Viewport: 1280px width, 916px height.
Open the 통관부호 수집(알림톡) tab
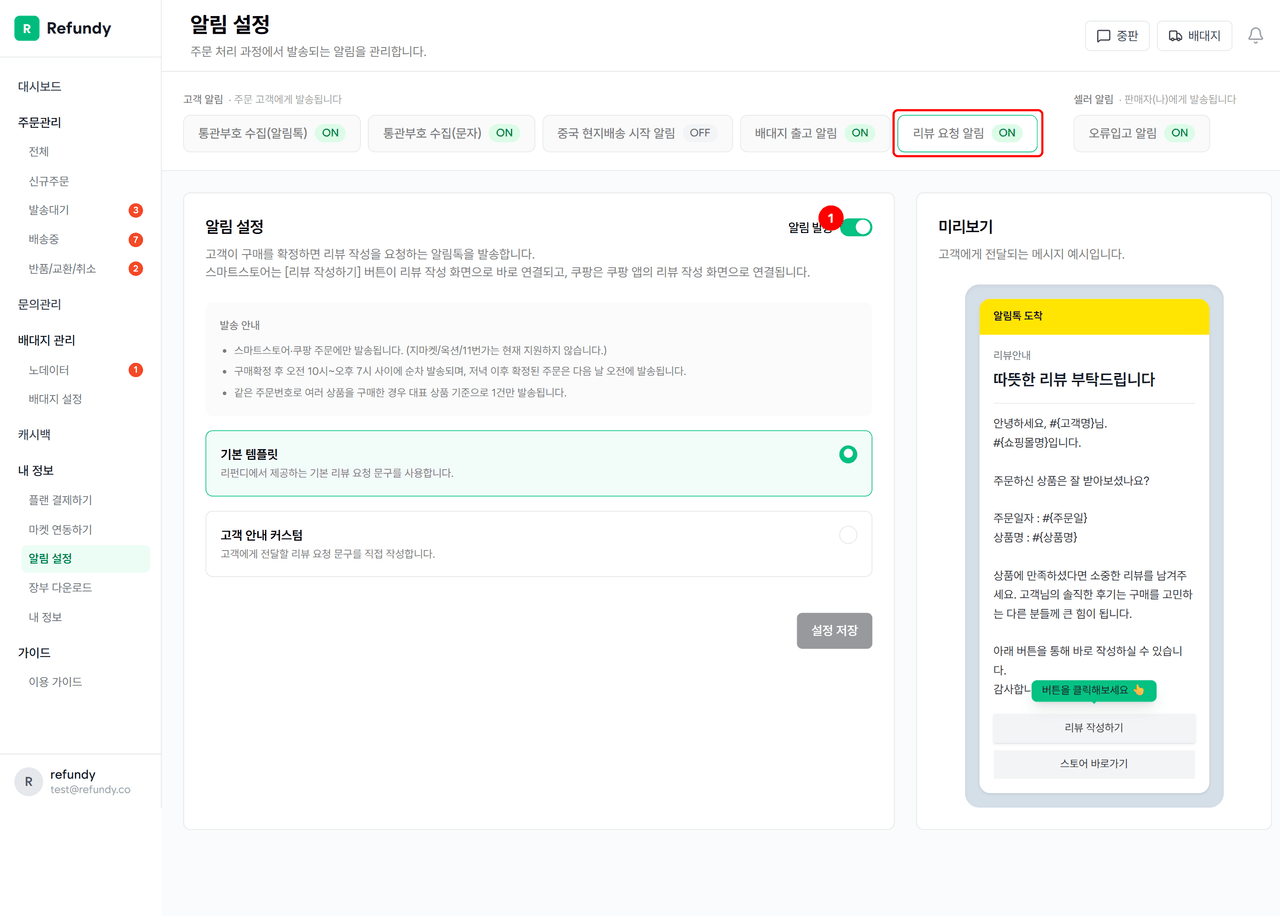(x=272, y=133)
